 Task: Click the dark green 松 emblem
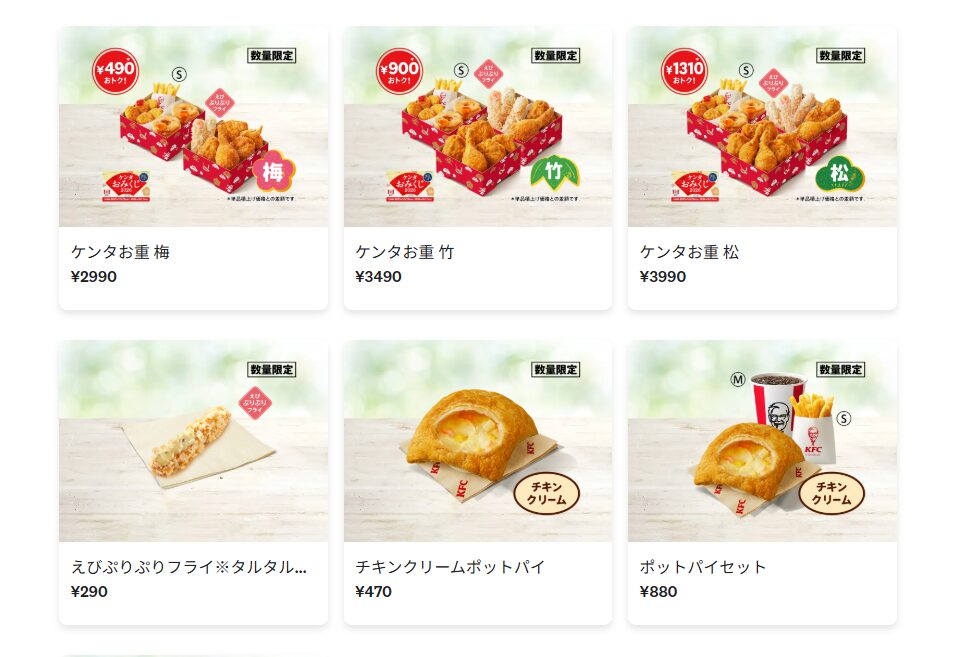(840, 173)
